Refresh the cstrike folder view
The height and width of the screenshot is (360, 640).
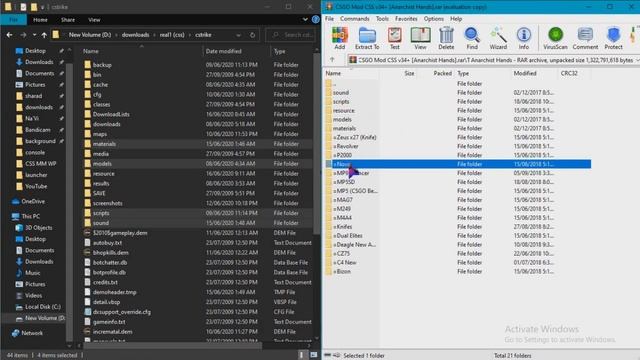click(252, 35)
